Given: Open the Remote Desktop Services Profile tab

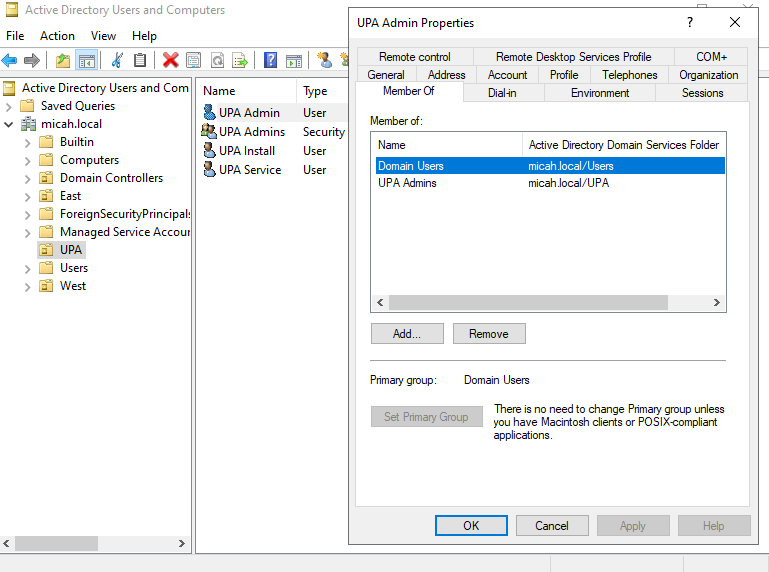Looking at the screenshot, I should click(573, 57).
